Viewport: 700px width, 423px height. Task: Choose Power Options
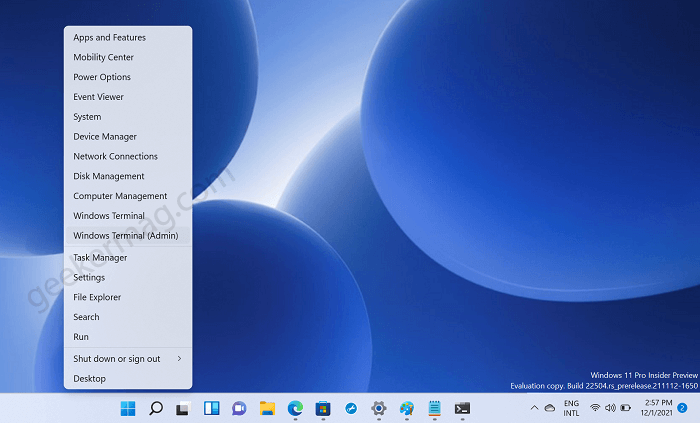[x=128, y=77]
